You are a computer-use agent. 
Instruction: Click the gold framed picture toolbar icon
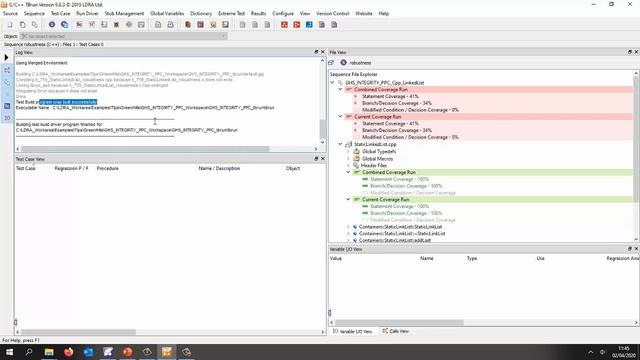(225, 24)
